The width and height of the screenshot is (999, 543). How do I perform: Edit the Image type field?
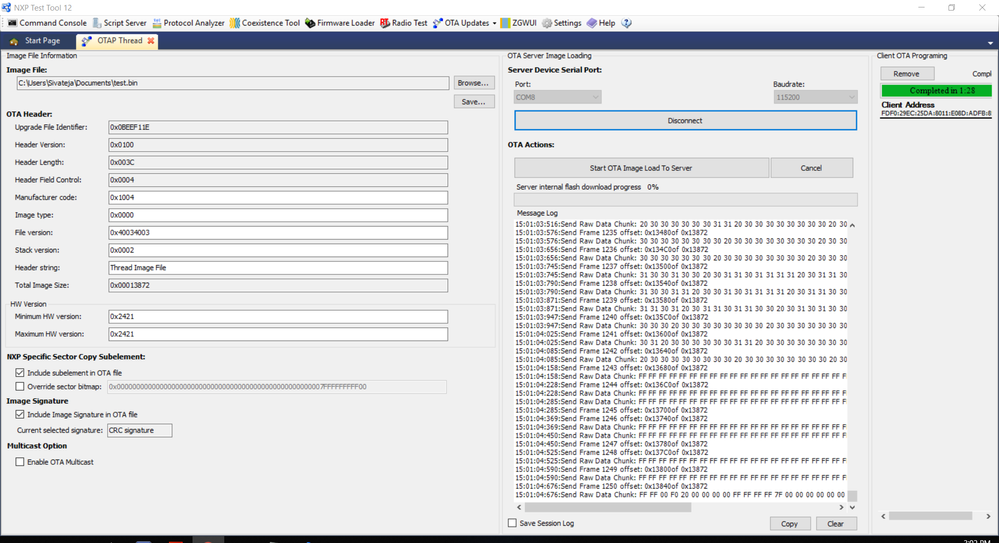278,215
